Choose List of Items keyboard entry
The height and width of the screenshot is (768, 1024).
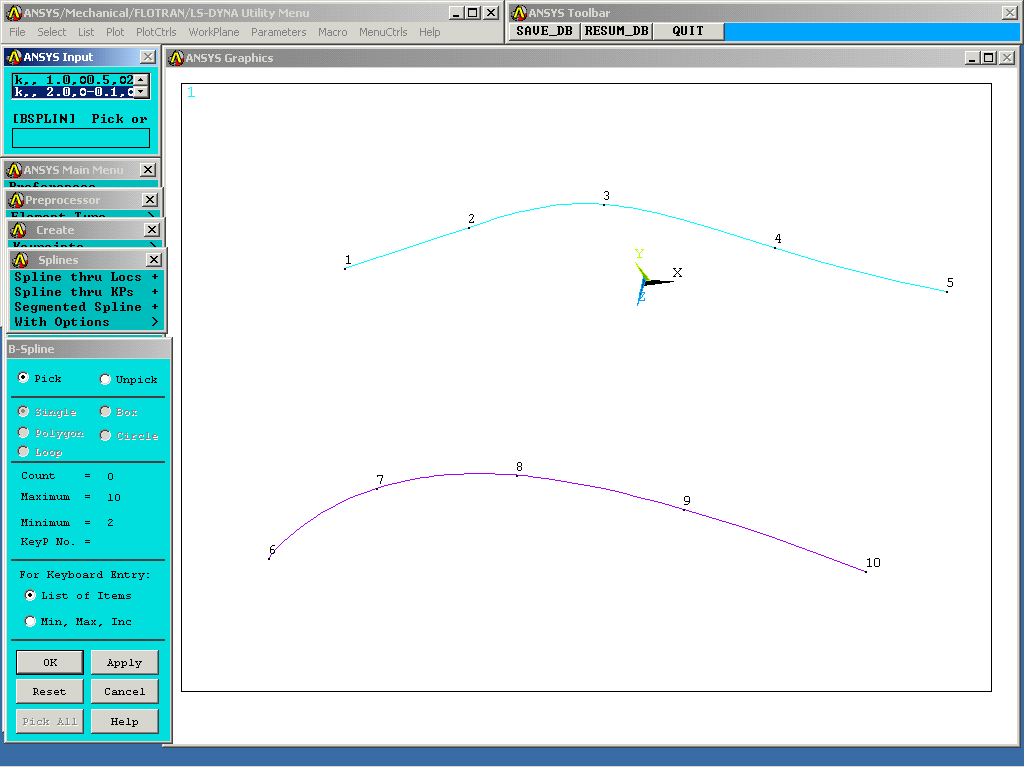[x=30, y=595]
